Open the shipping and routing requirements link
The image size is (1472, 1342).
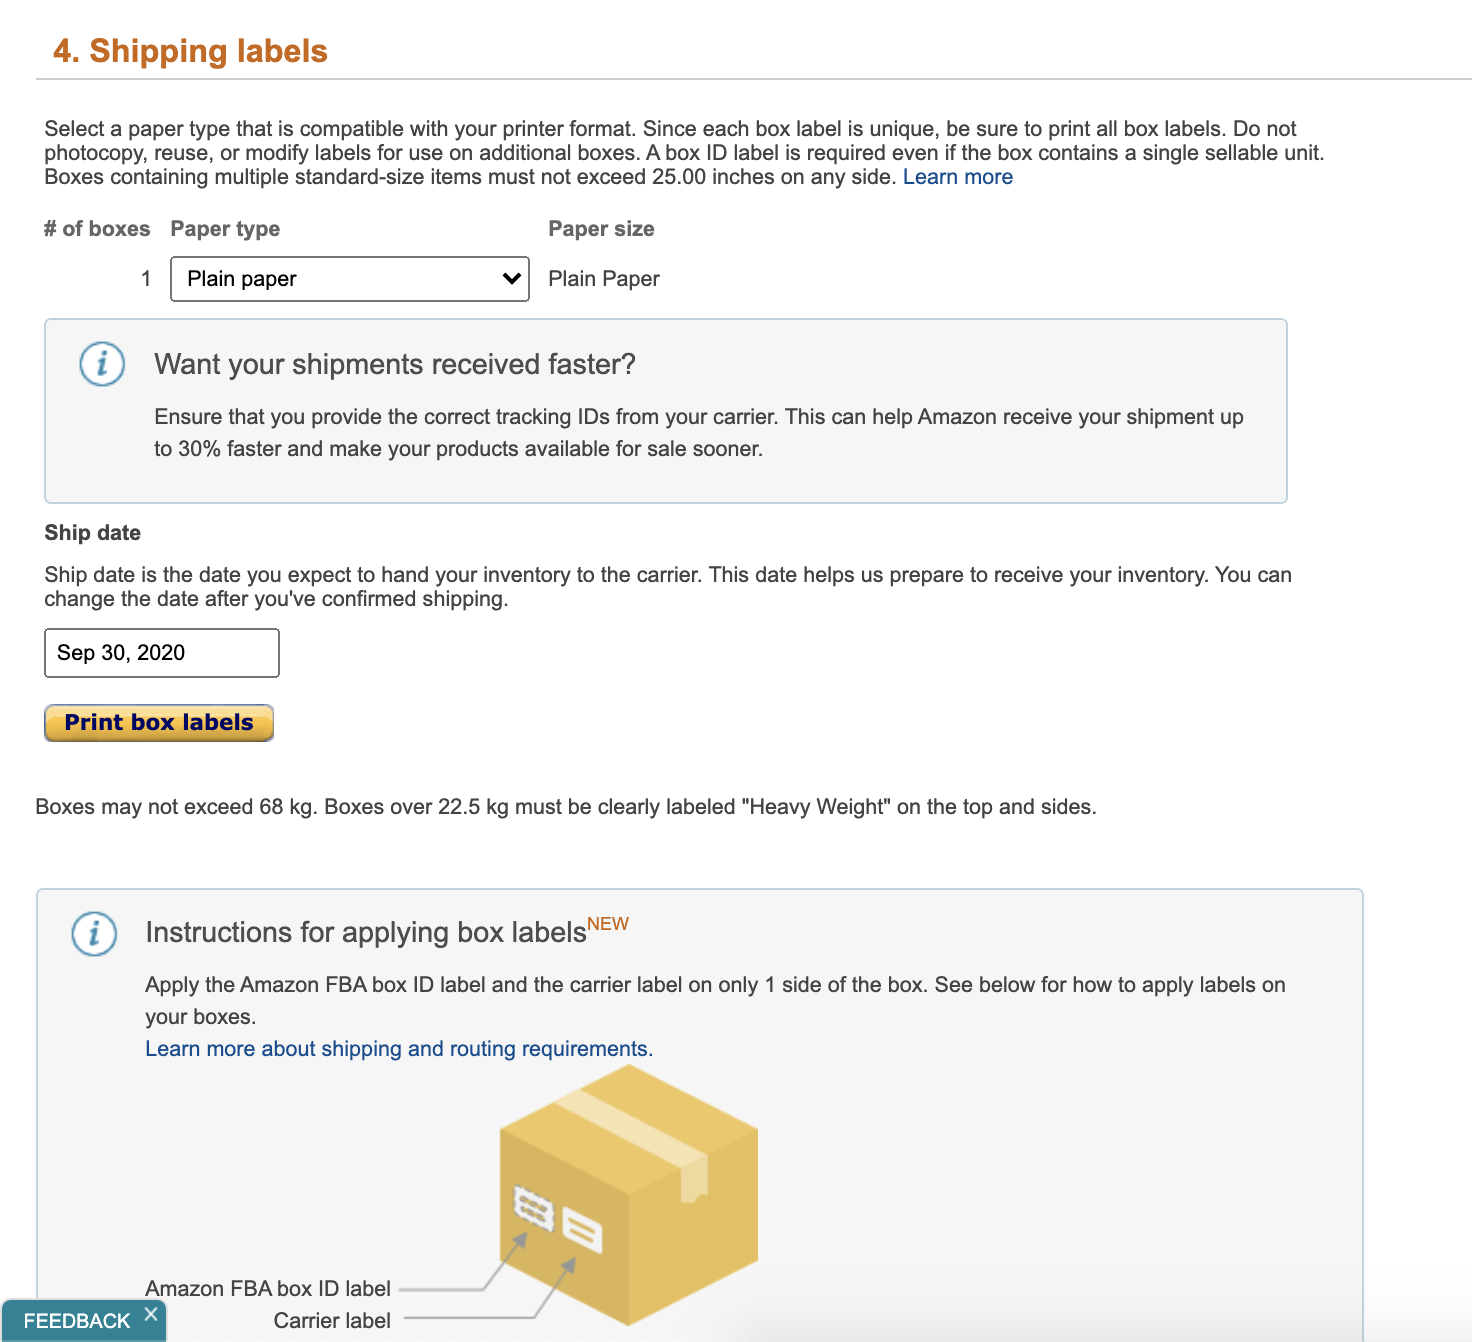pos(398,1048)
